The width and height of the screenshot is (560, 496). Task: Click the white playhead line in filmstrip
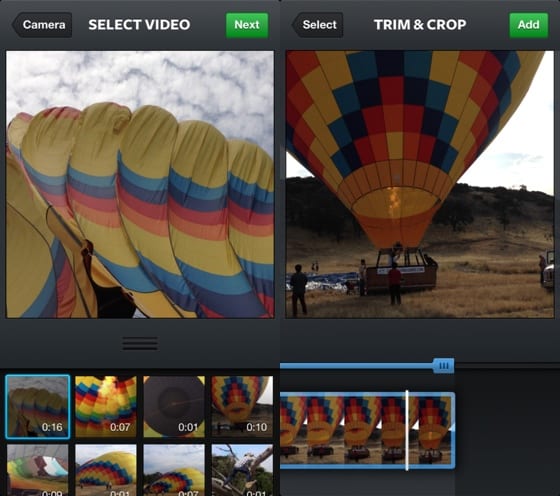pyautogui.click(x=407, y=430)
